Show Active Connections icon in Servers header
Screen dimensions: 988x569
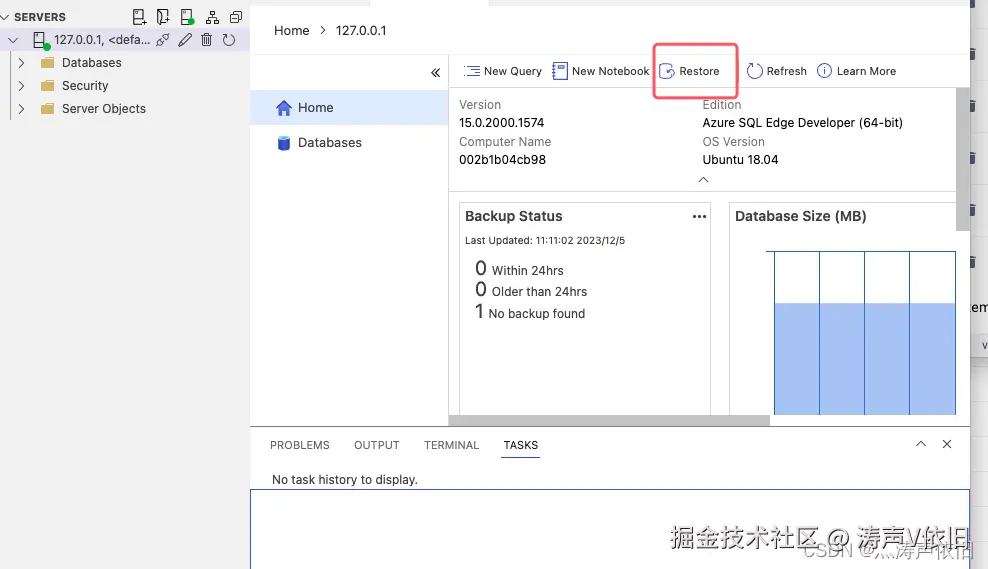(187, 17)
